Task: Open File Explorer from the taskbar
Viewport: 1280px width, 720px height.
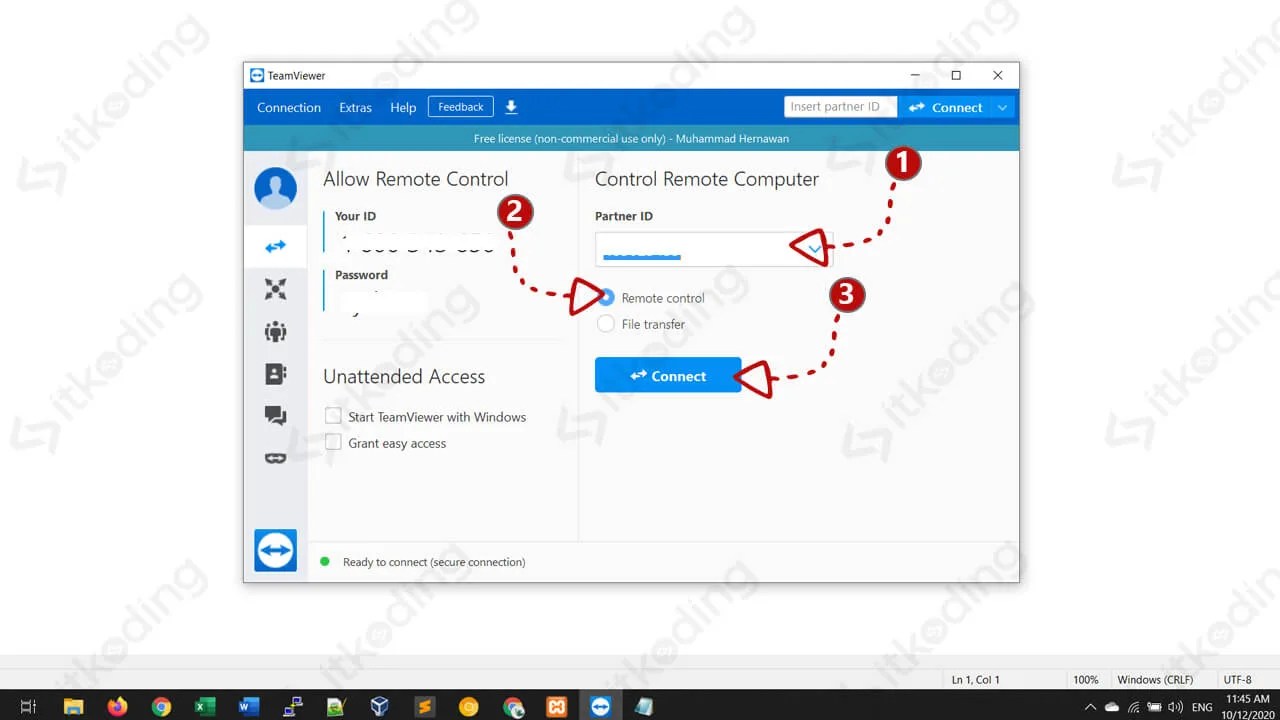Action: 73,706
